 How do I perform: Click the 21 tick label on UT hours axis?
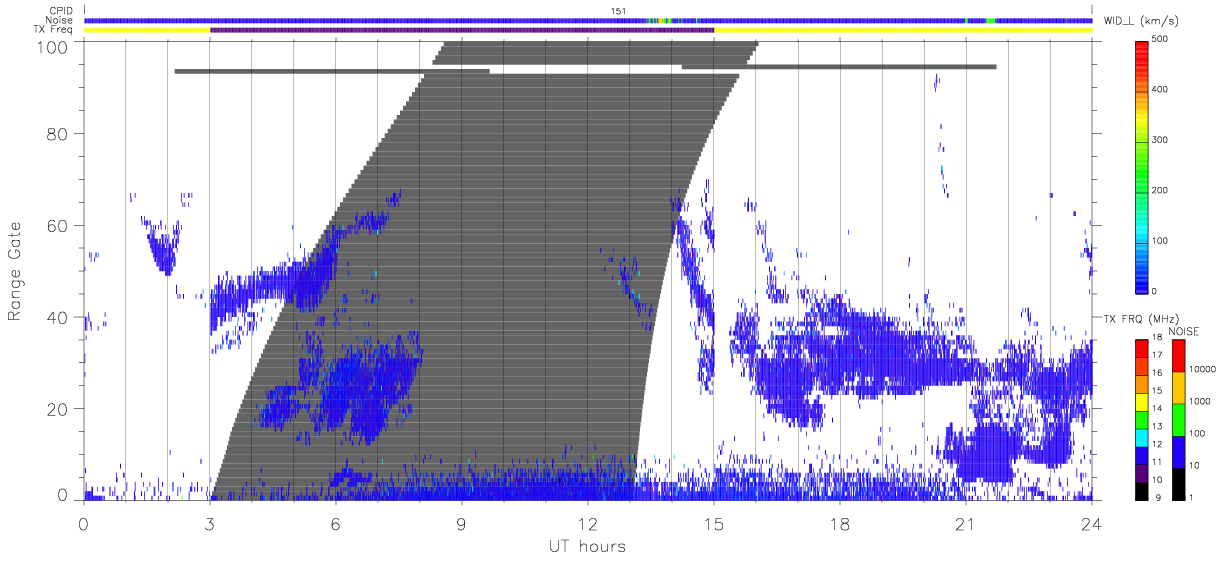click(x=965, y=524)
